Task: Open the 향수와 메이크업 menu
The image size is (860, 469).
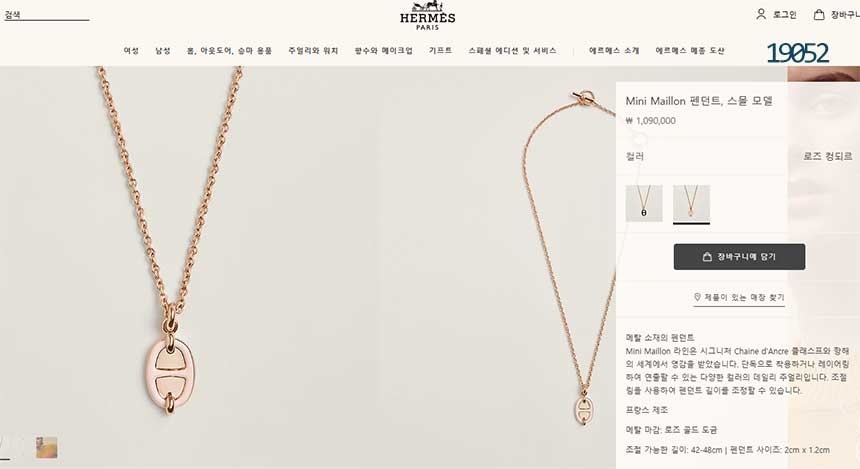Action: pos(383,50)
